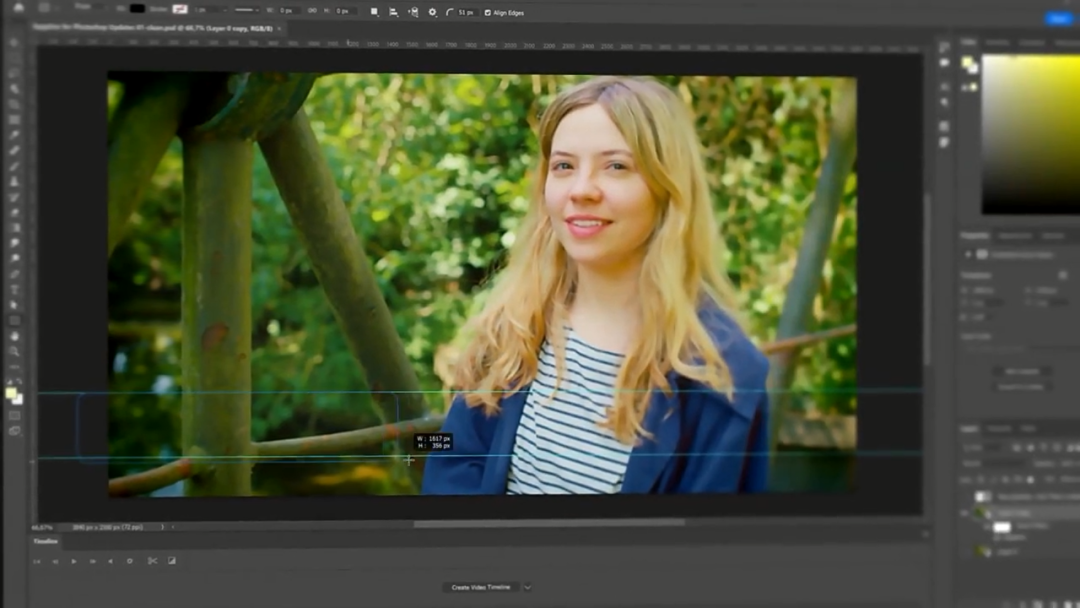Select the Rectangular Marquee tool

tap(14, 58)
